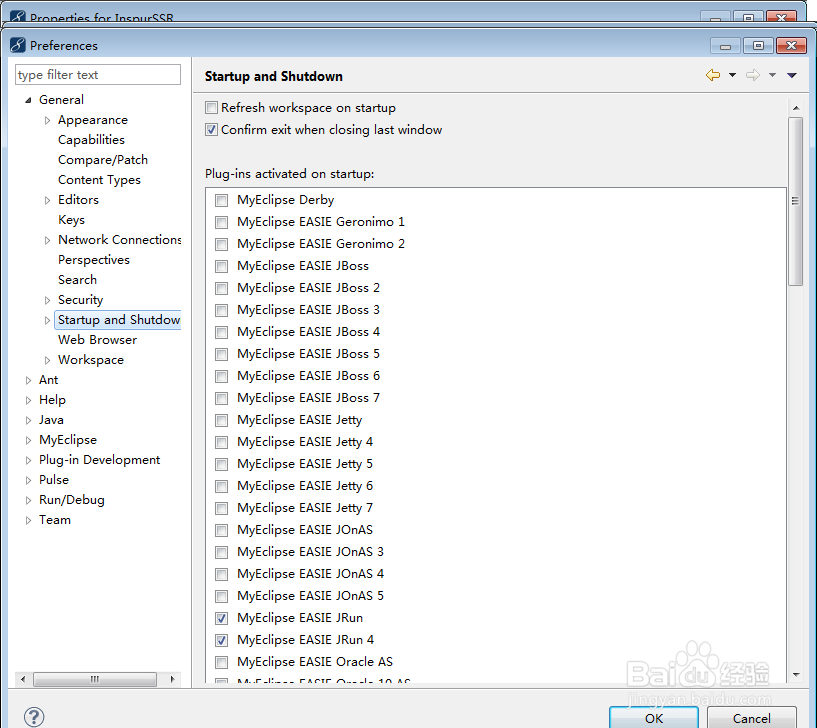This screenshot has width=817, height=728.
Task: Check MyEclipse EASIE JBoss 6
Action: 221,376
